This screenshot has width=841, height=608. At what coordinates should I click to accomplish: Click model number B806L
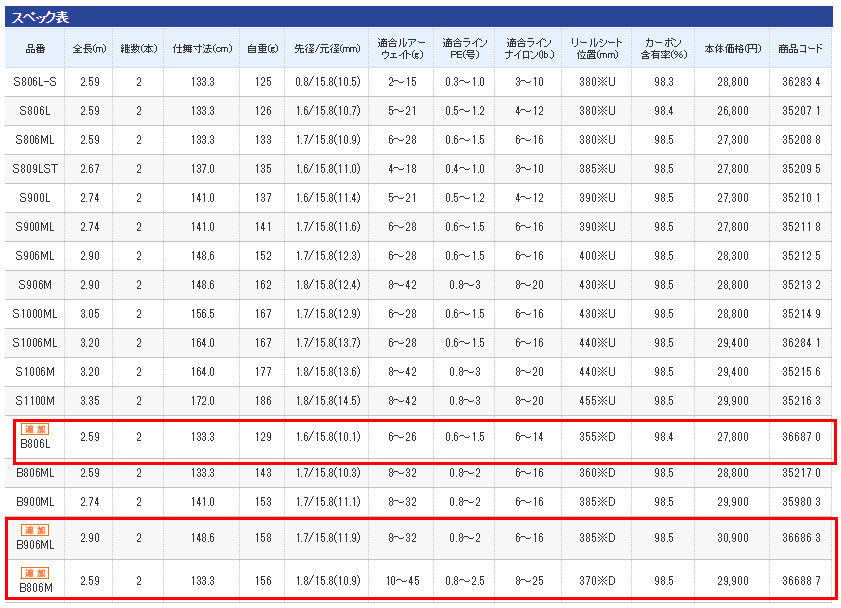tap(35, 444)
